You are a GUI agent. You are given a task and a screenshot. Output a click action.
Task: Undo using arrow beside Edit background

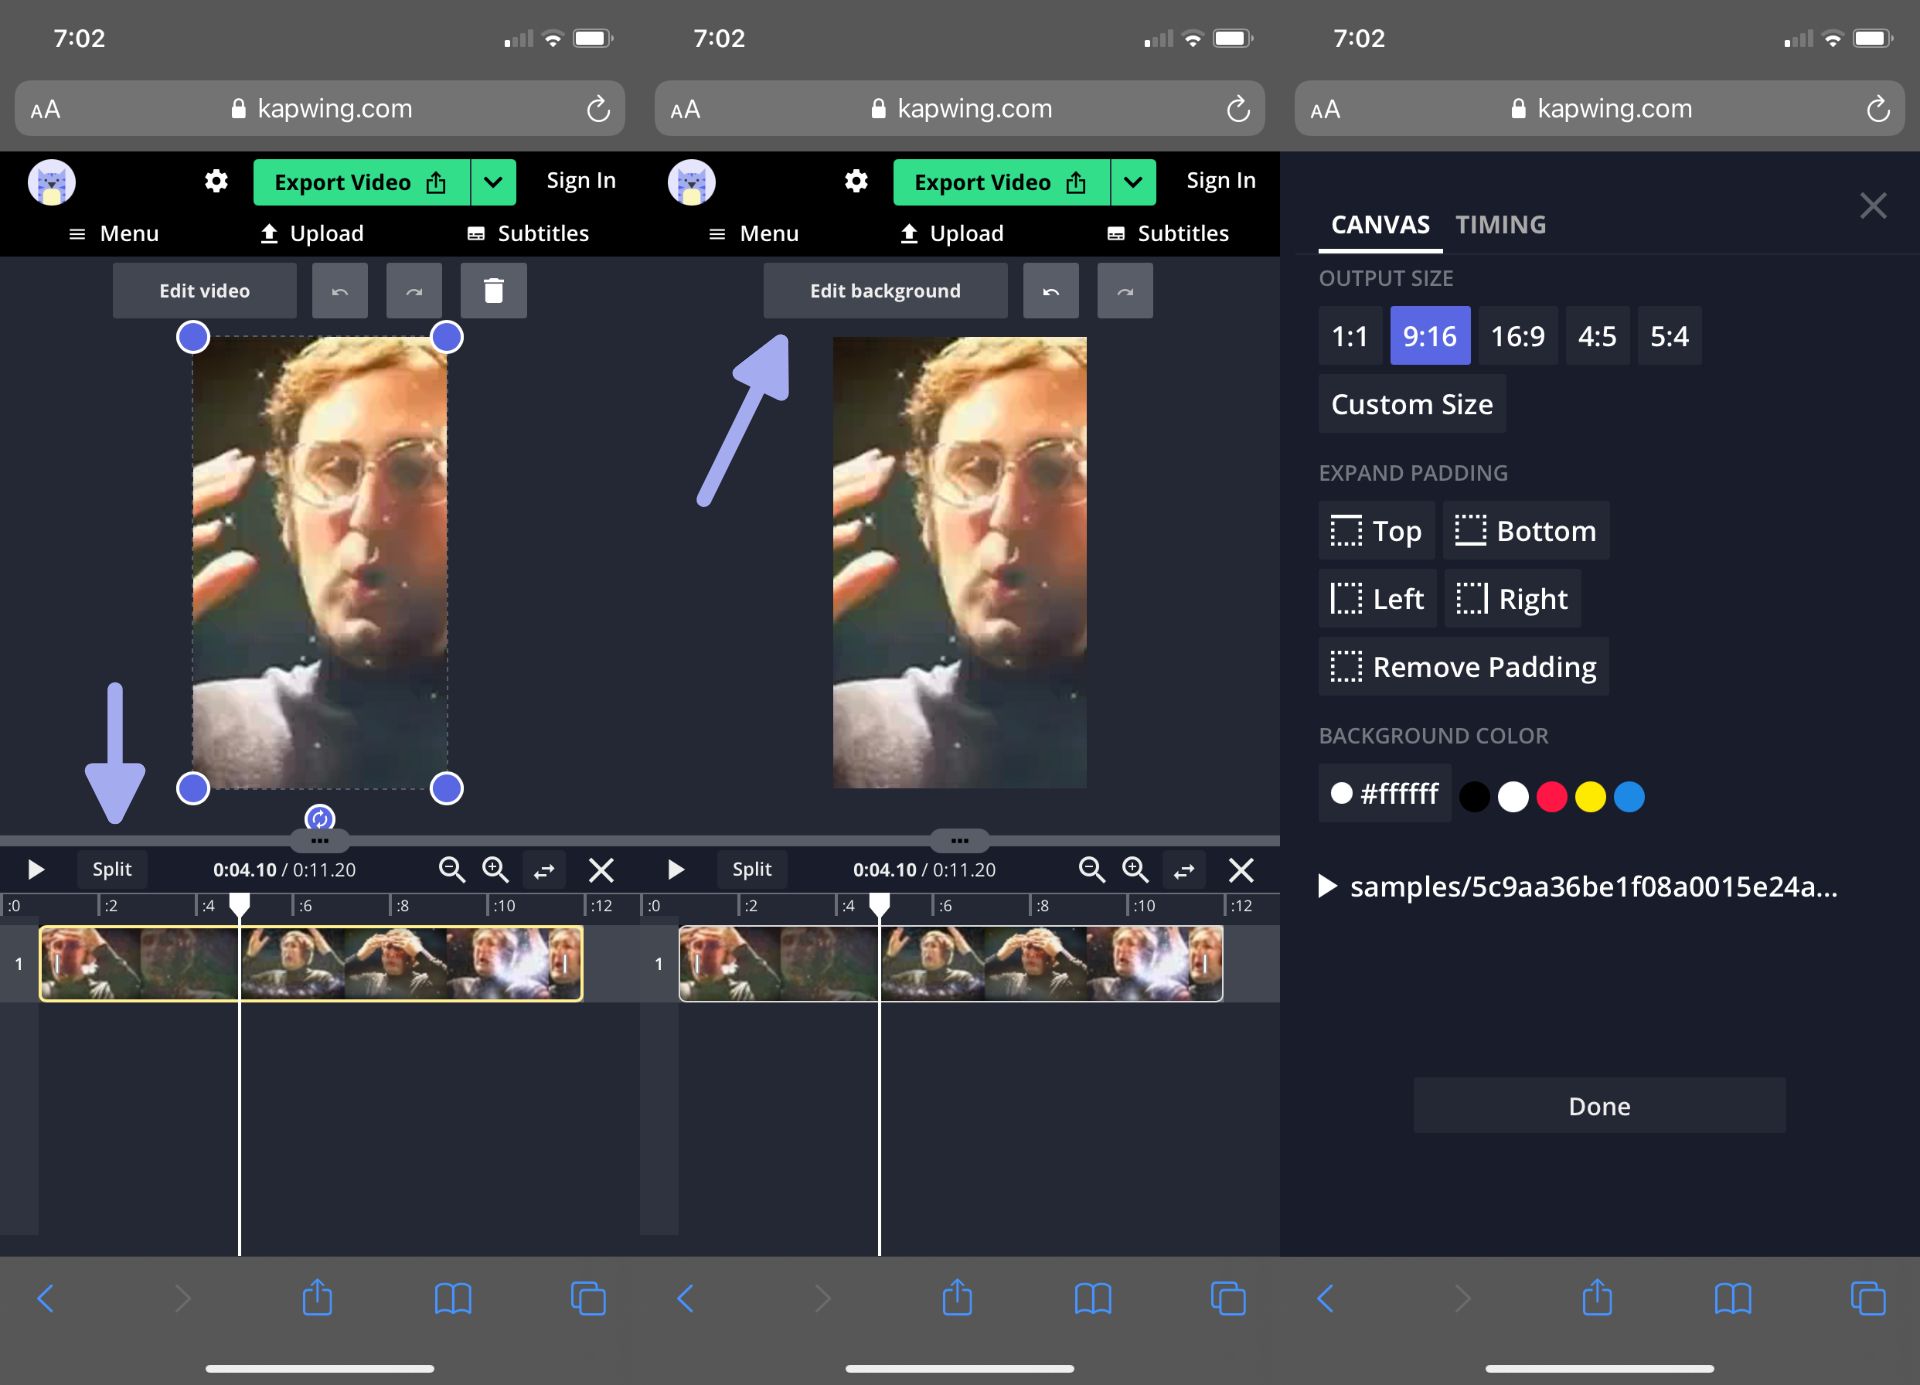pos(1050,291)
